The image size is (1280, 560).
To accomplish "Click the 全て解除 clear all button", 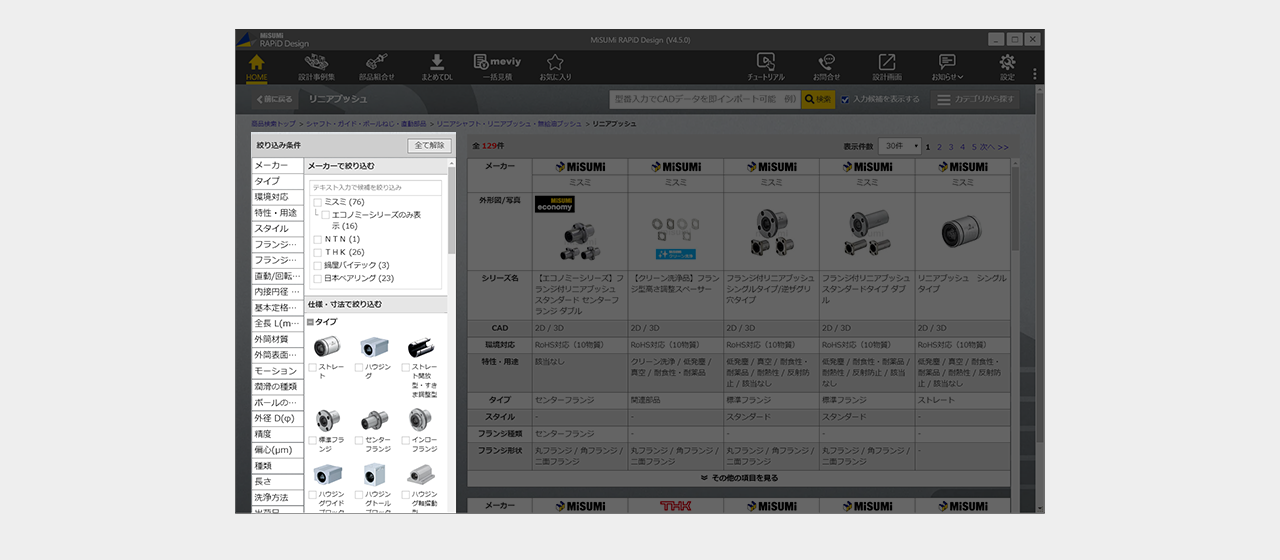I will point(429,146).
